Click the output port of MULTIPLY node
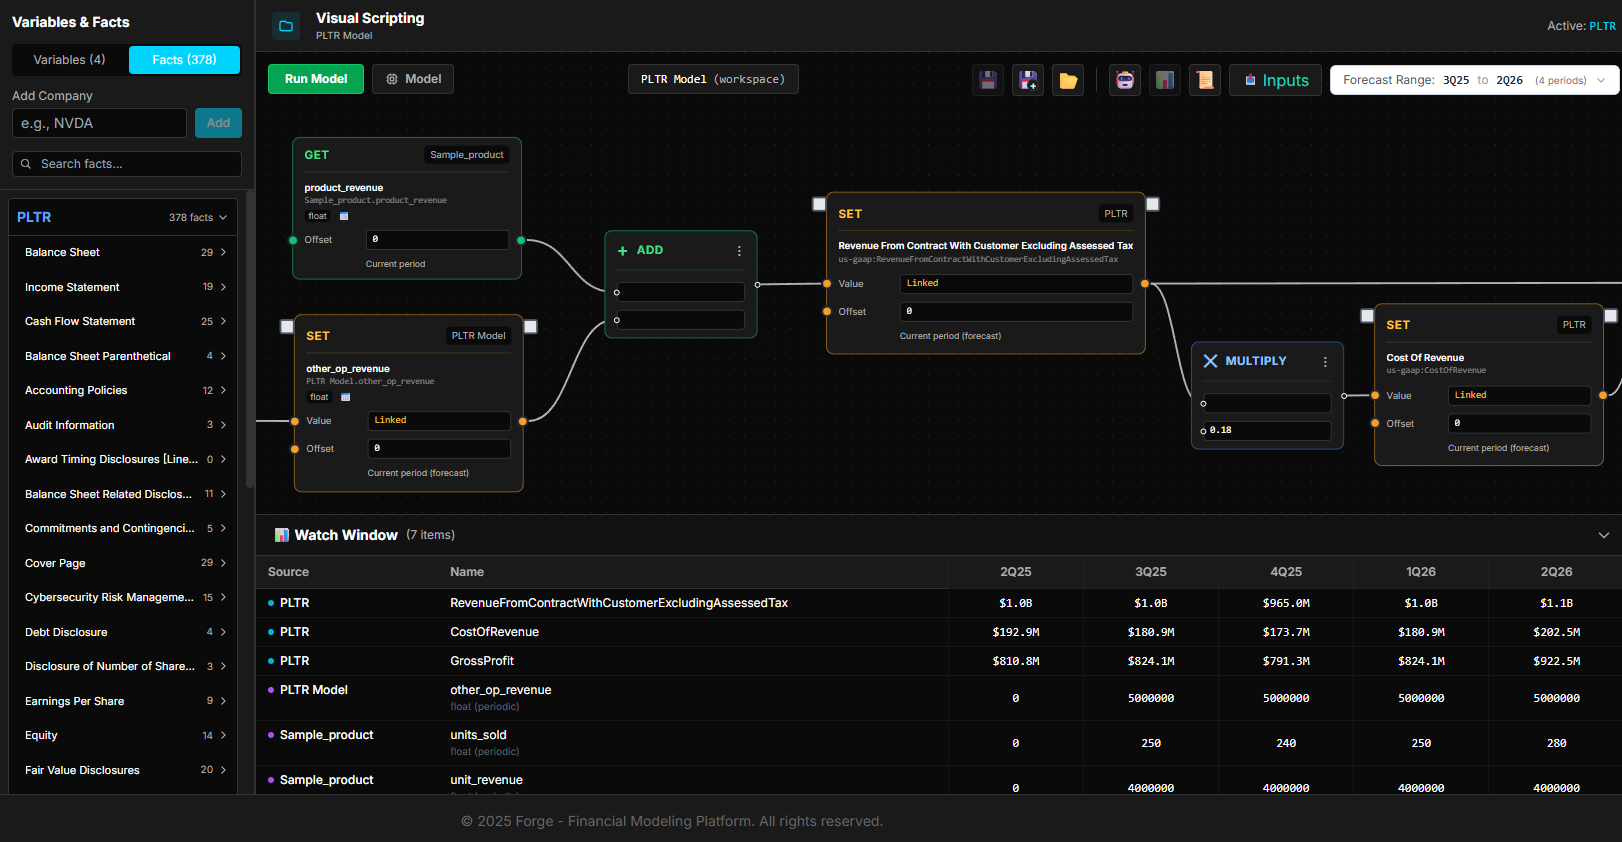Viewport: 1622px width, 842px height. pos(1343,396)
